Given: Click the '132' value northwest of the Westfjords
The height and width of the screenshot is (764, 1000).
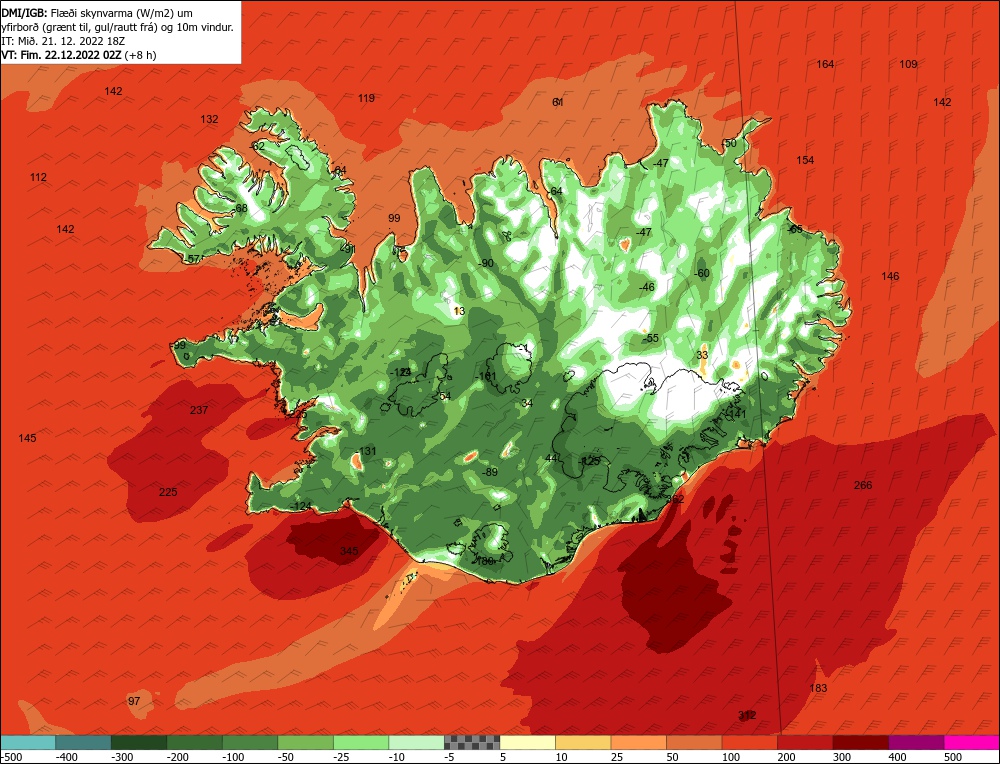Looking at the screenshot, I should (209, 119).
